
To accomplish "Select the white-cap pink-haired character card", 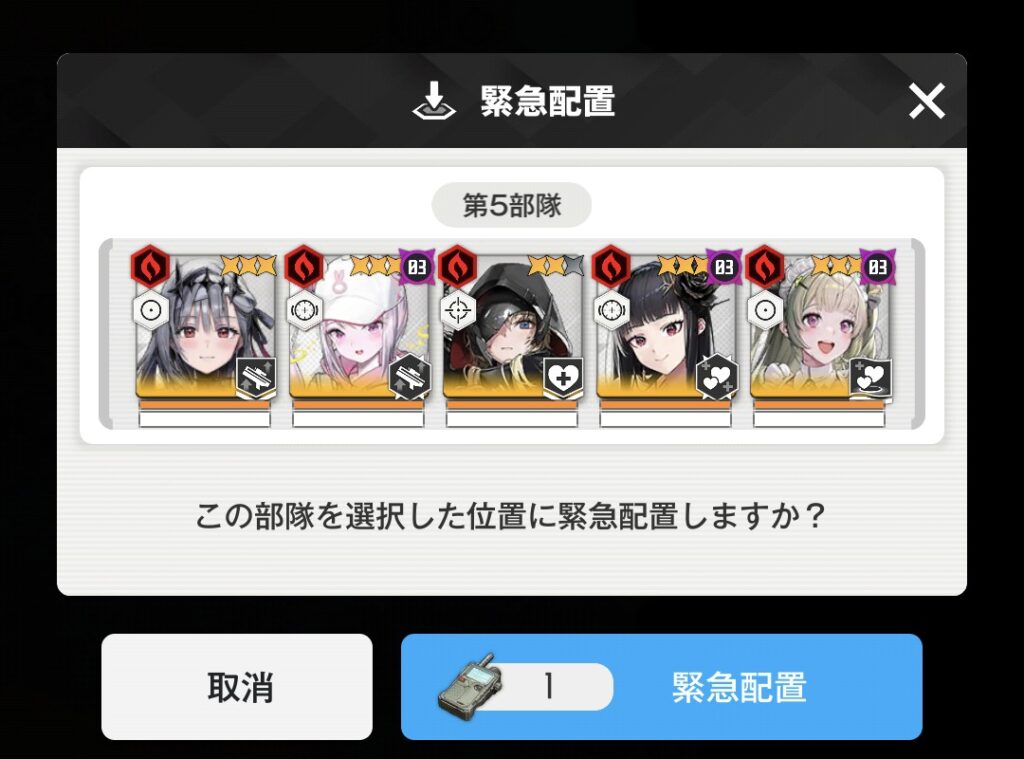I will (x=358, y=325).
